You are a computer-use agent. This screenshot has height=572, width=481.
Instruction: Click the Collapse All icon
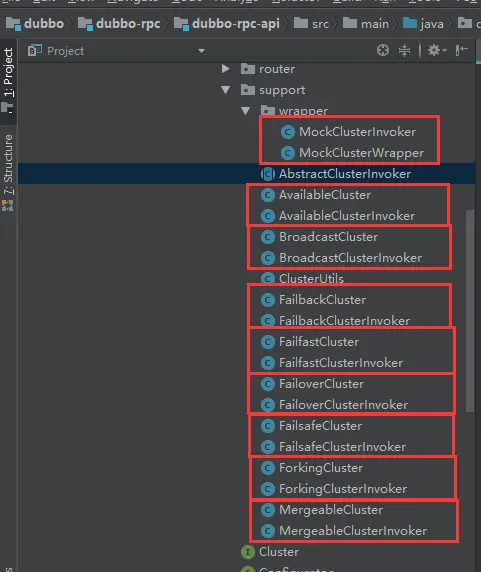click(x=404, y=50)
